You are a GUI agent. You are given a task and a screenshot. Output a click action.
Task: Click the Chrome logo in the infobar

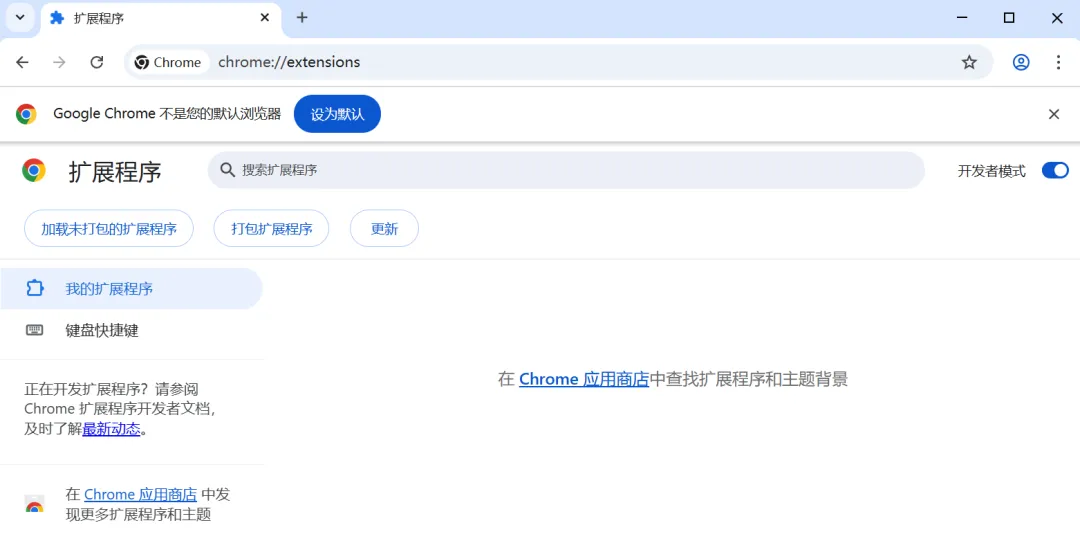(26, 114)
